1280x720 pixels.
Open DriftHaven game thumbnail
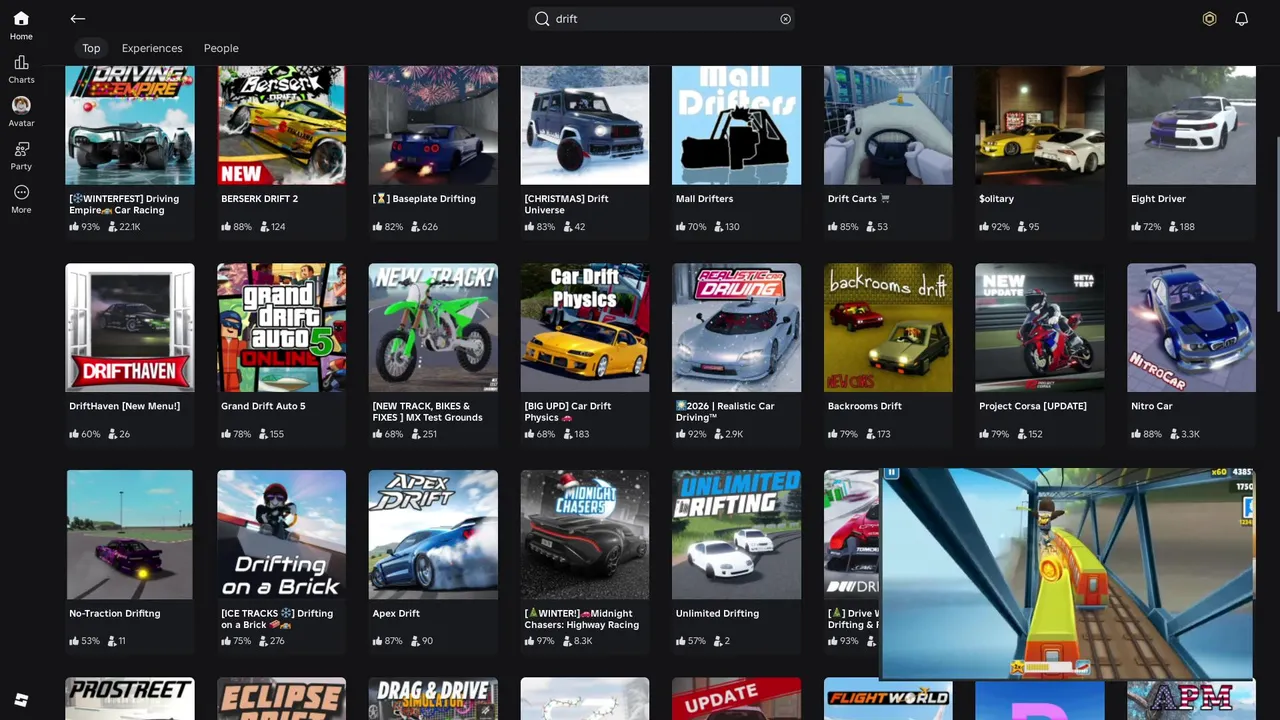[x=130, y=328]
